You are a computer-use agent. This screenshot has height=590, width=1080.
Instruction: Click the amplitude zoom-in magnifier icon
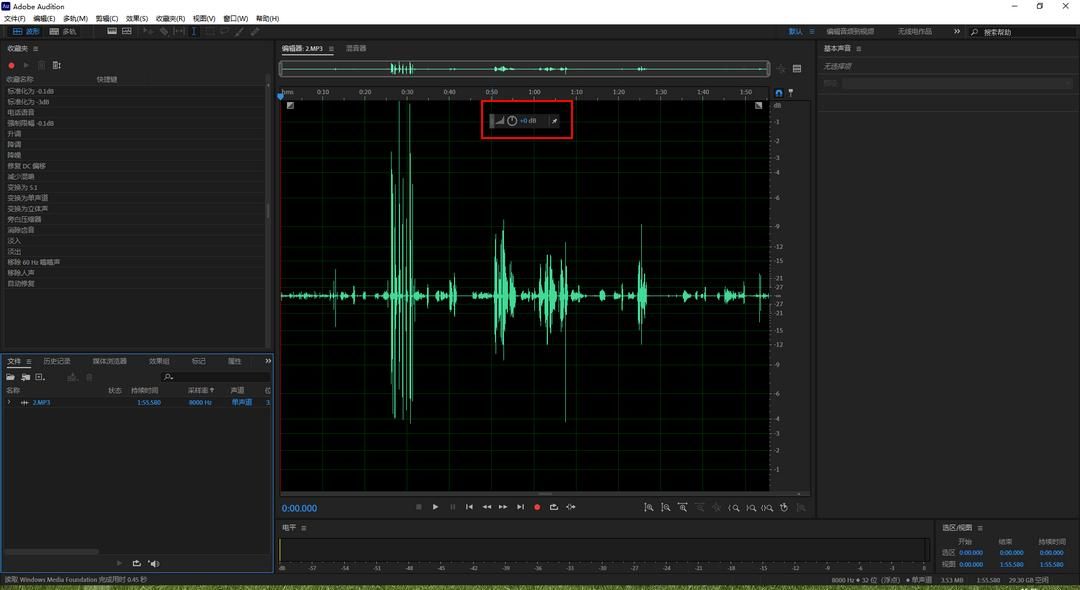pos(648,507)
